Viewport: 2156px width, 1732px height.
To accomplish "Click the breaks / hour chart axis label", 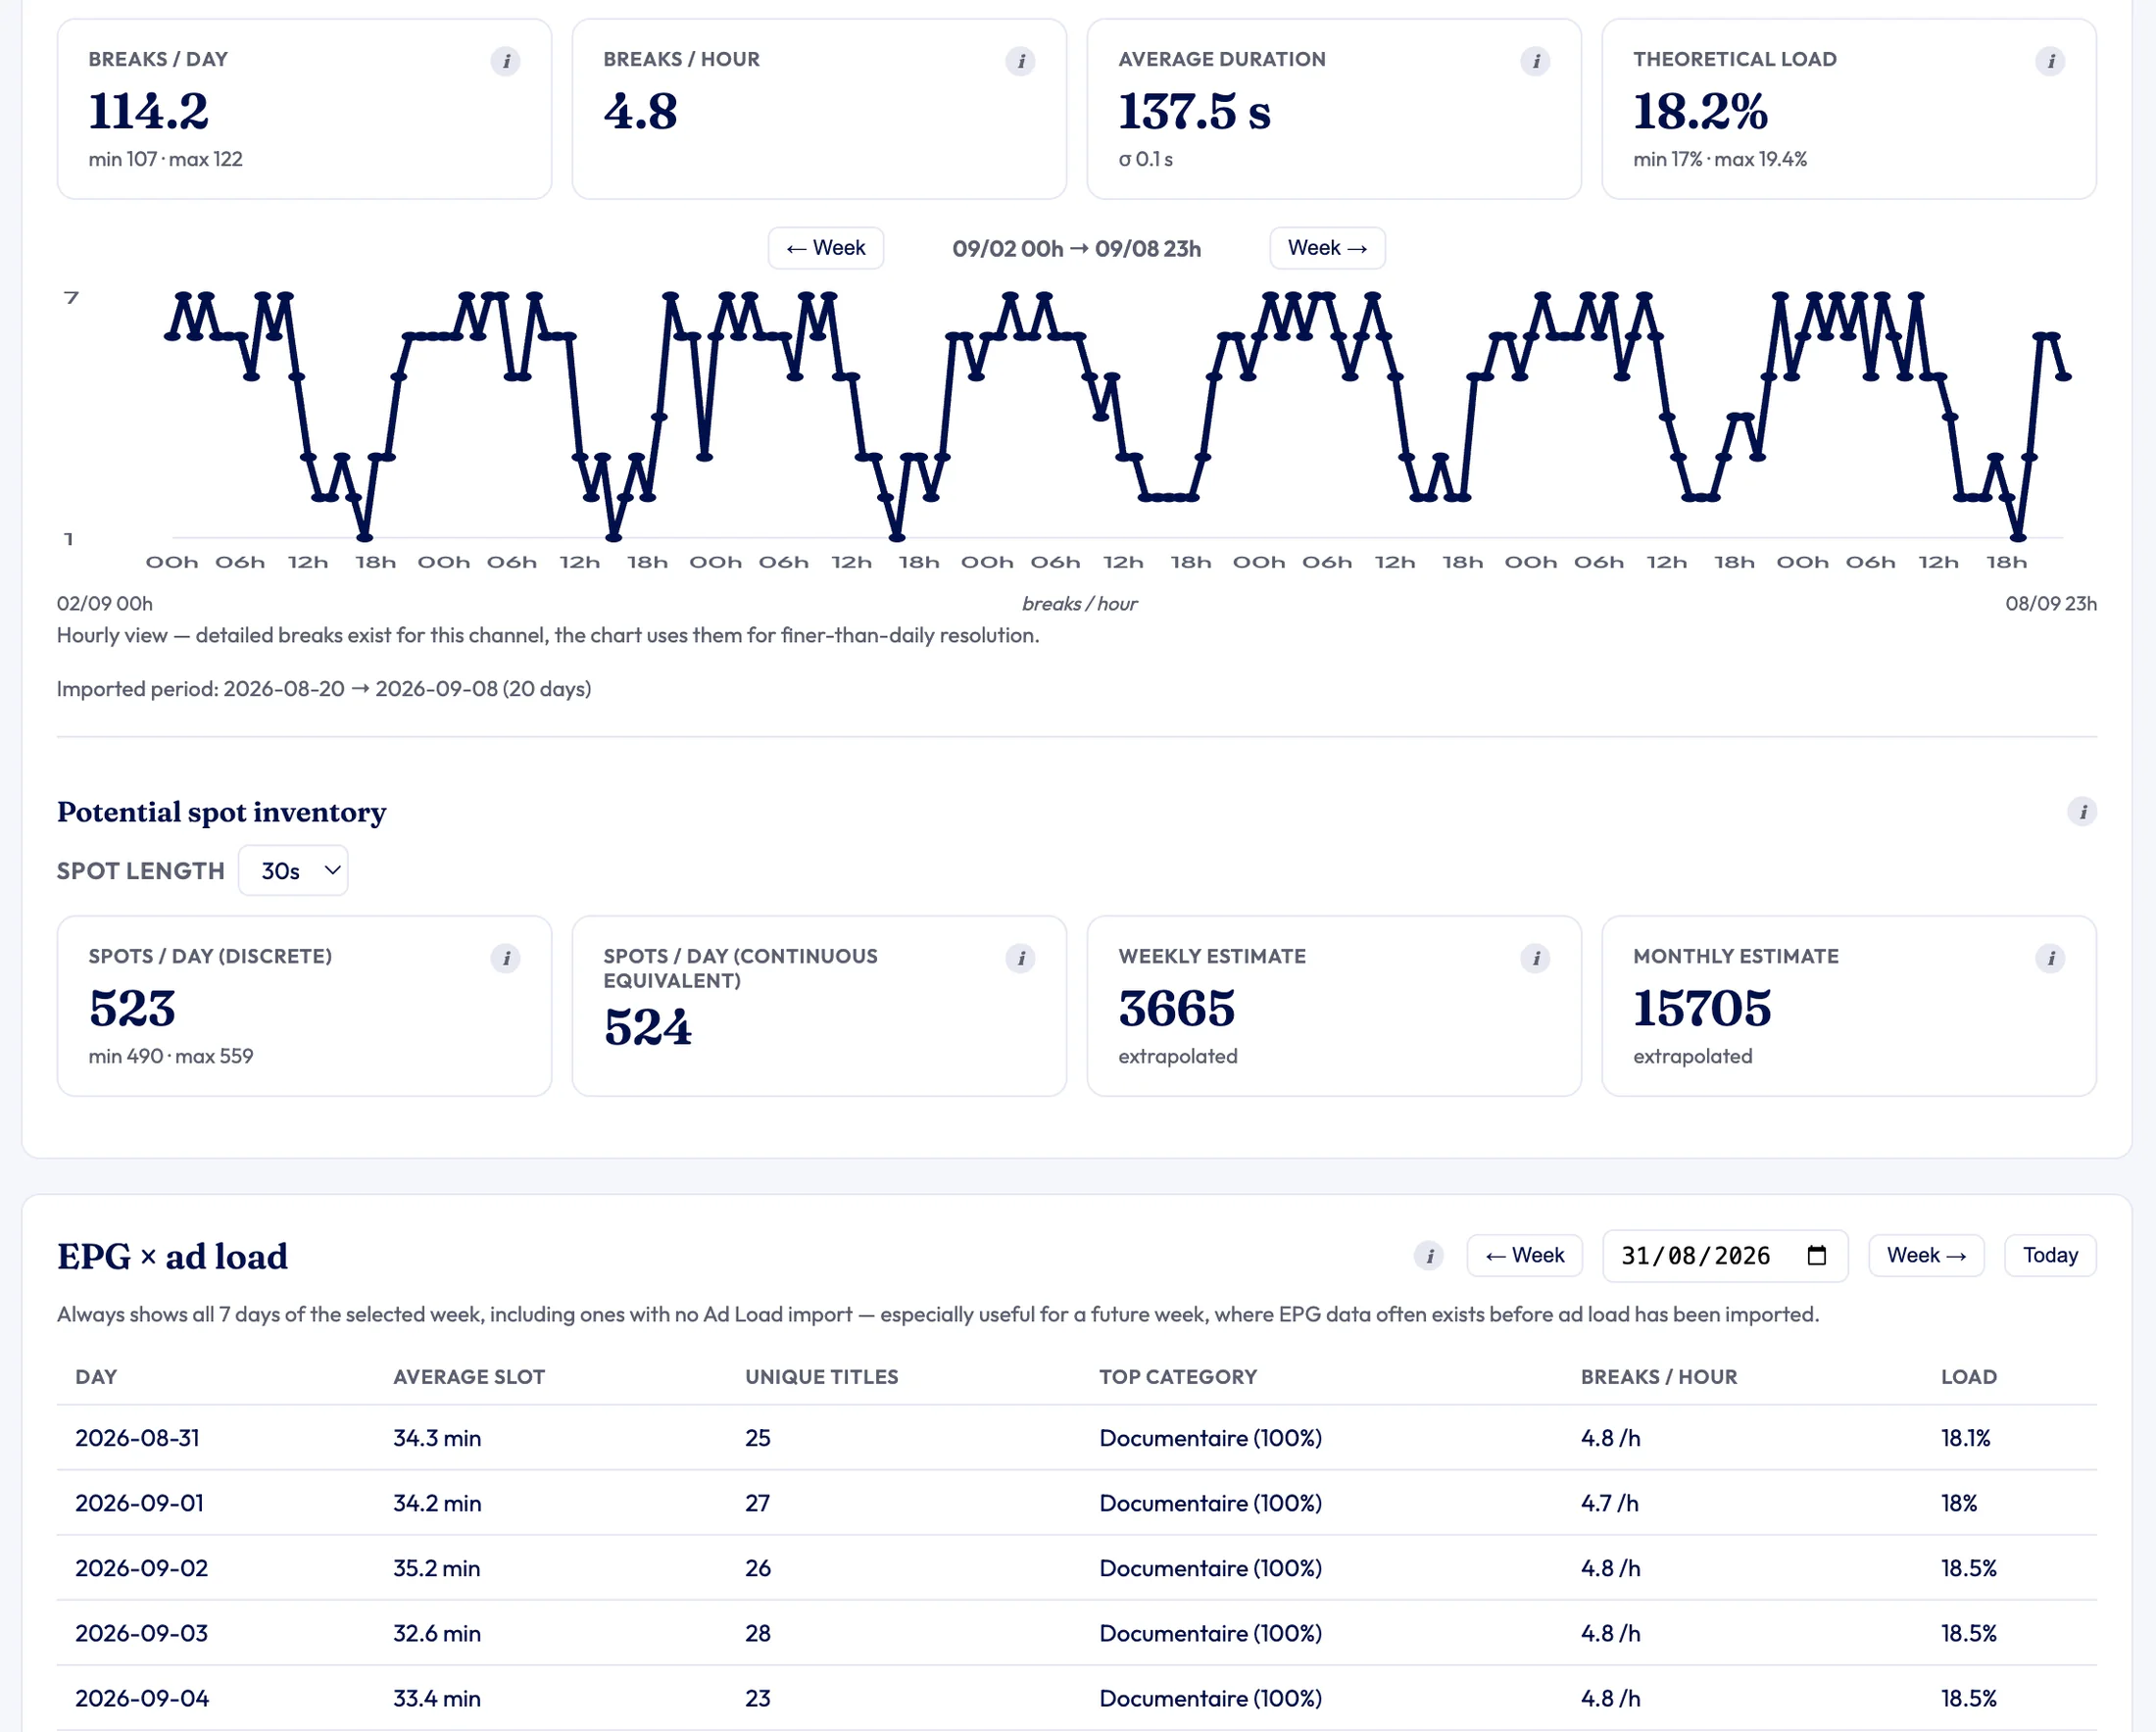I will click(x=1079, y=603).
